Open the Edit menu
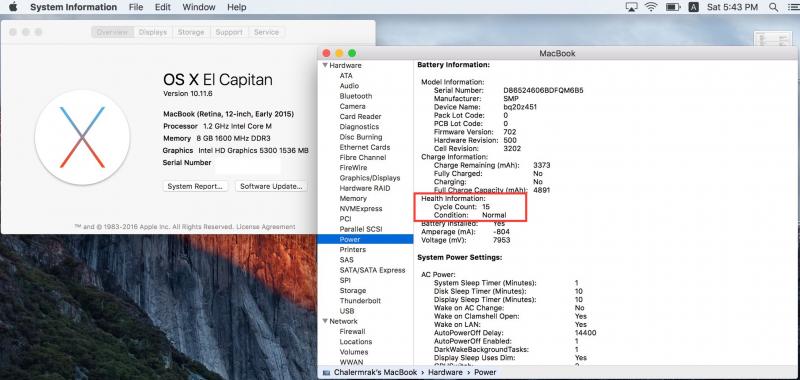The width and height of the screenshot is (800, 380). coord(163,7)
